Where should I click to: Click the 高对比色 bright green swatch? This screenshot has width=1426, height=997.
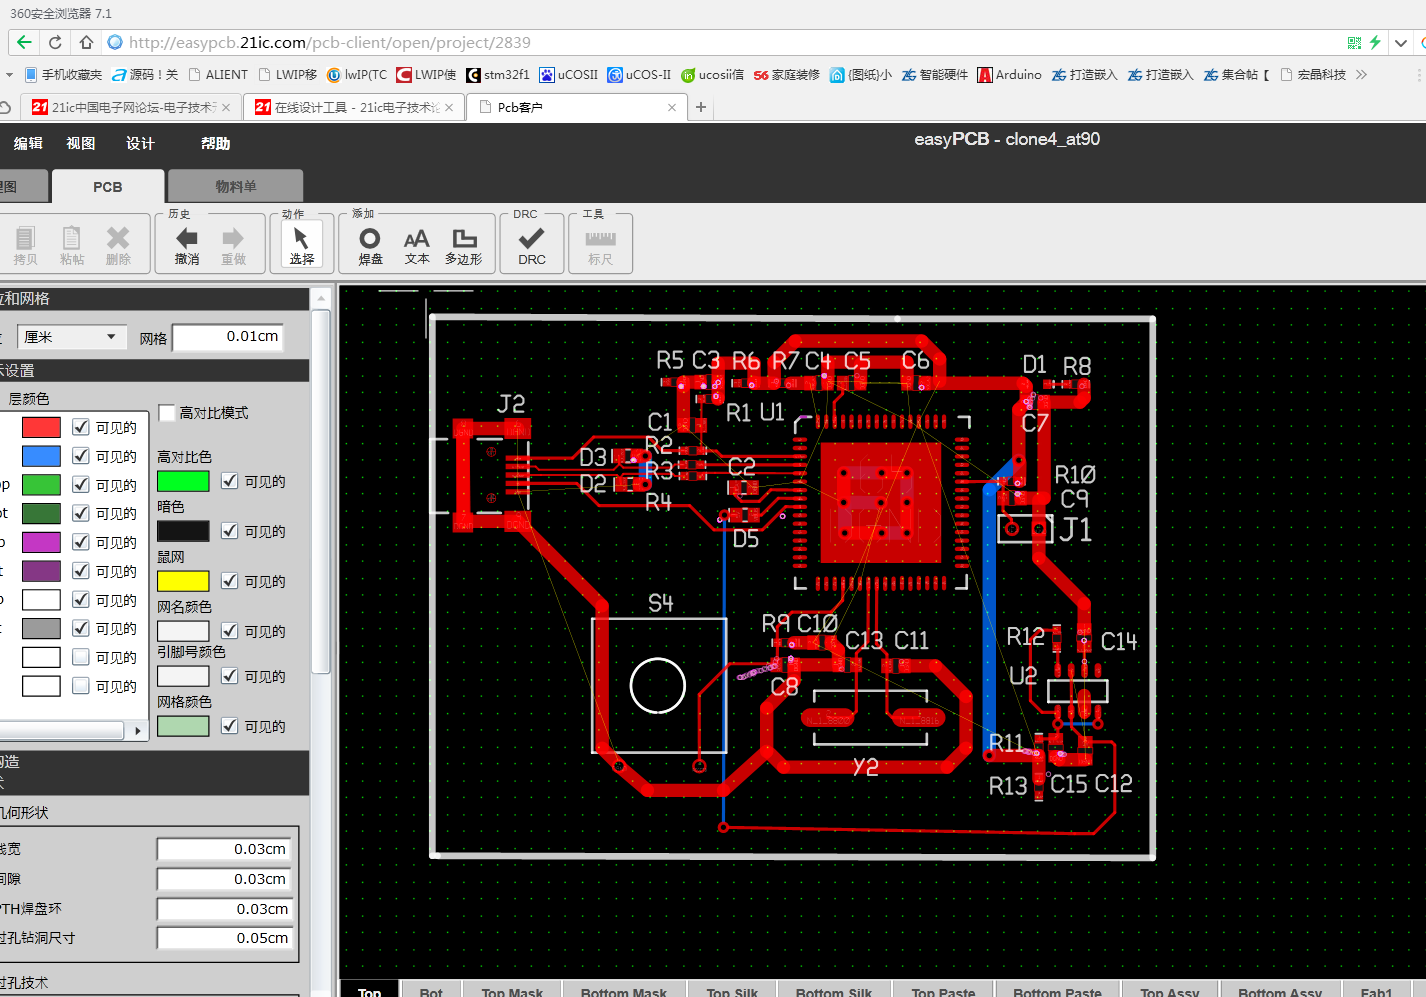183,481
